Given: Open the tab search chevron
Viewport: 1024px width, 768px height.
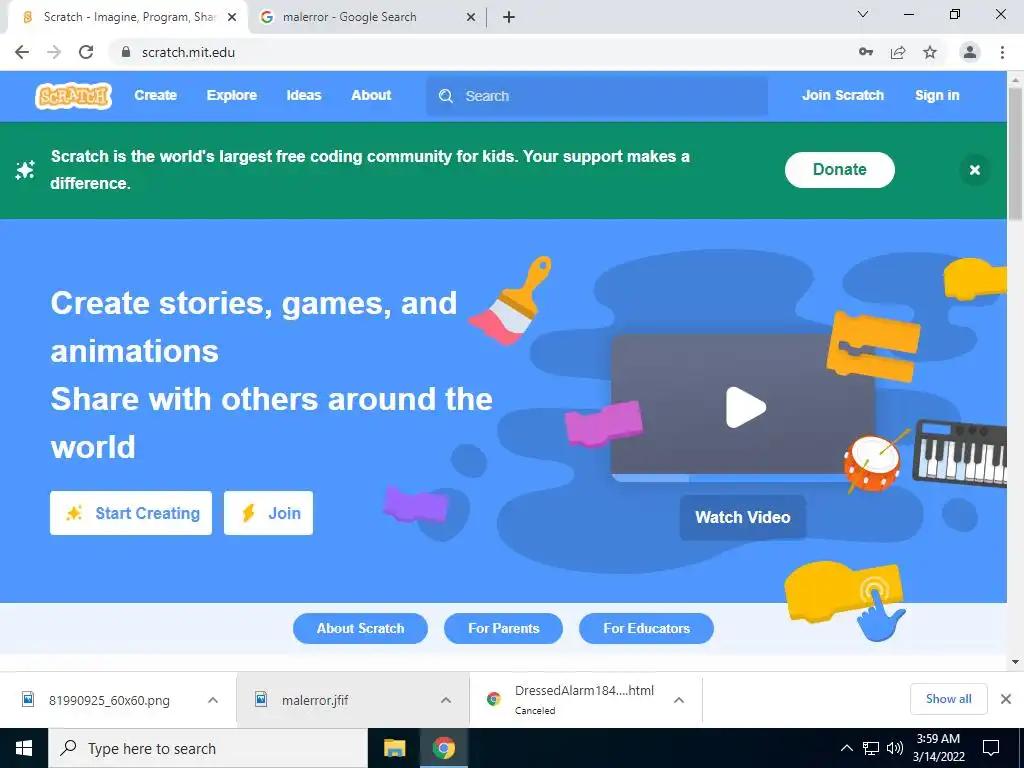Looking at the screenshot, I should [863, 14].
